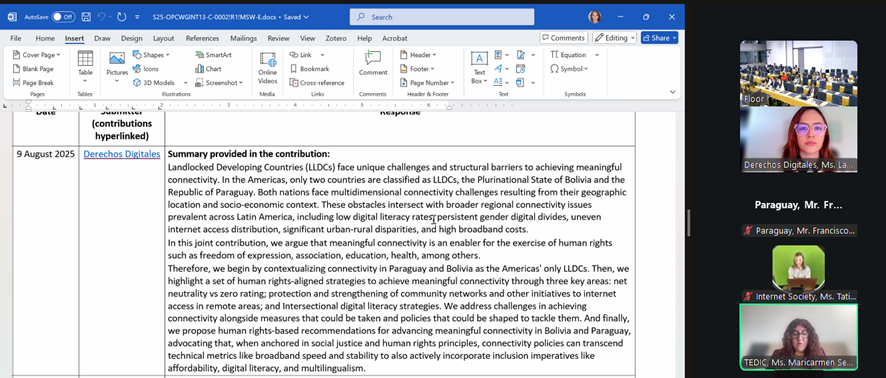Click the Paraguay, Mr. Francisco participant label
Image resolution: width=886 pixels, height=378 pixels.
pyautogui.click(x=798, y=230)
